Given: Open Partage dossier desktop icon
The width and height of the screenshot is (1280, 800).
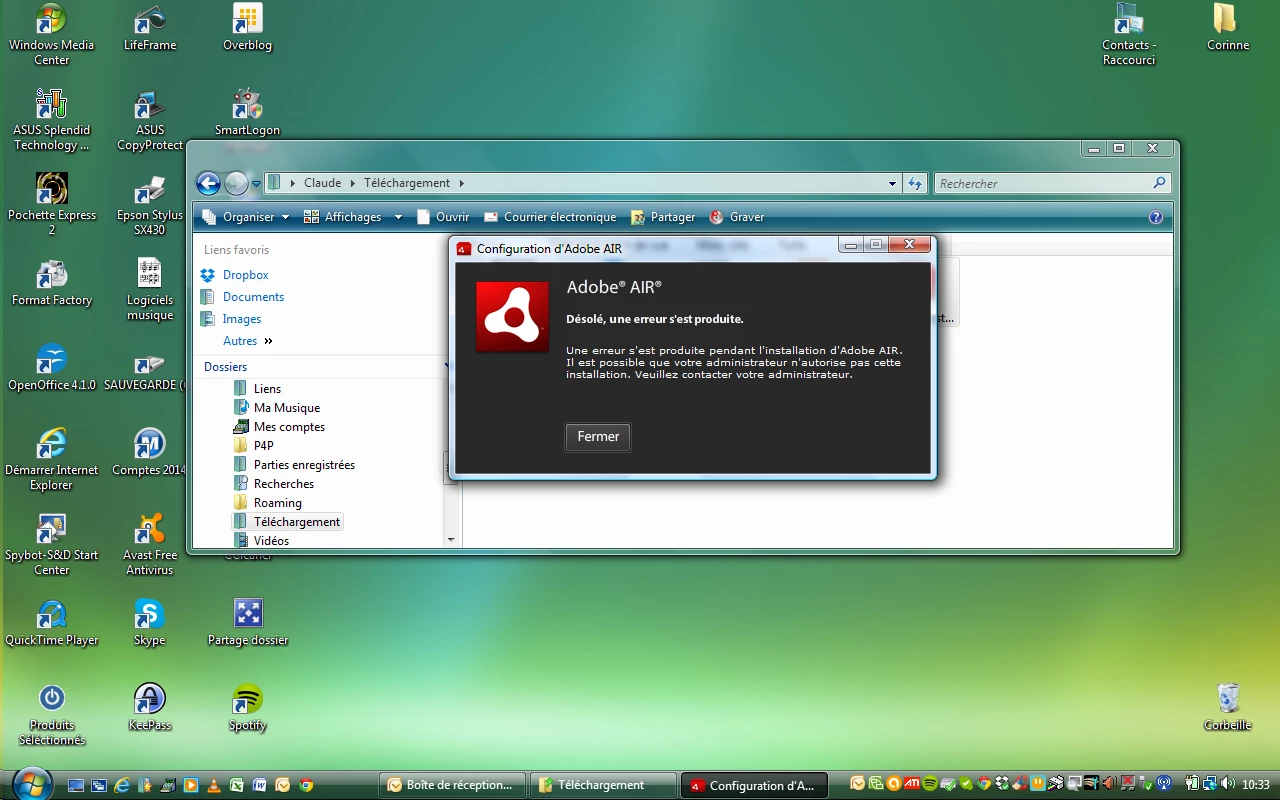Looking at the screenshot, I should [247, 624].
